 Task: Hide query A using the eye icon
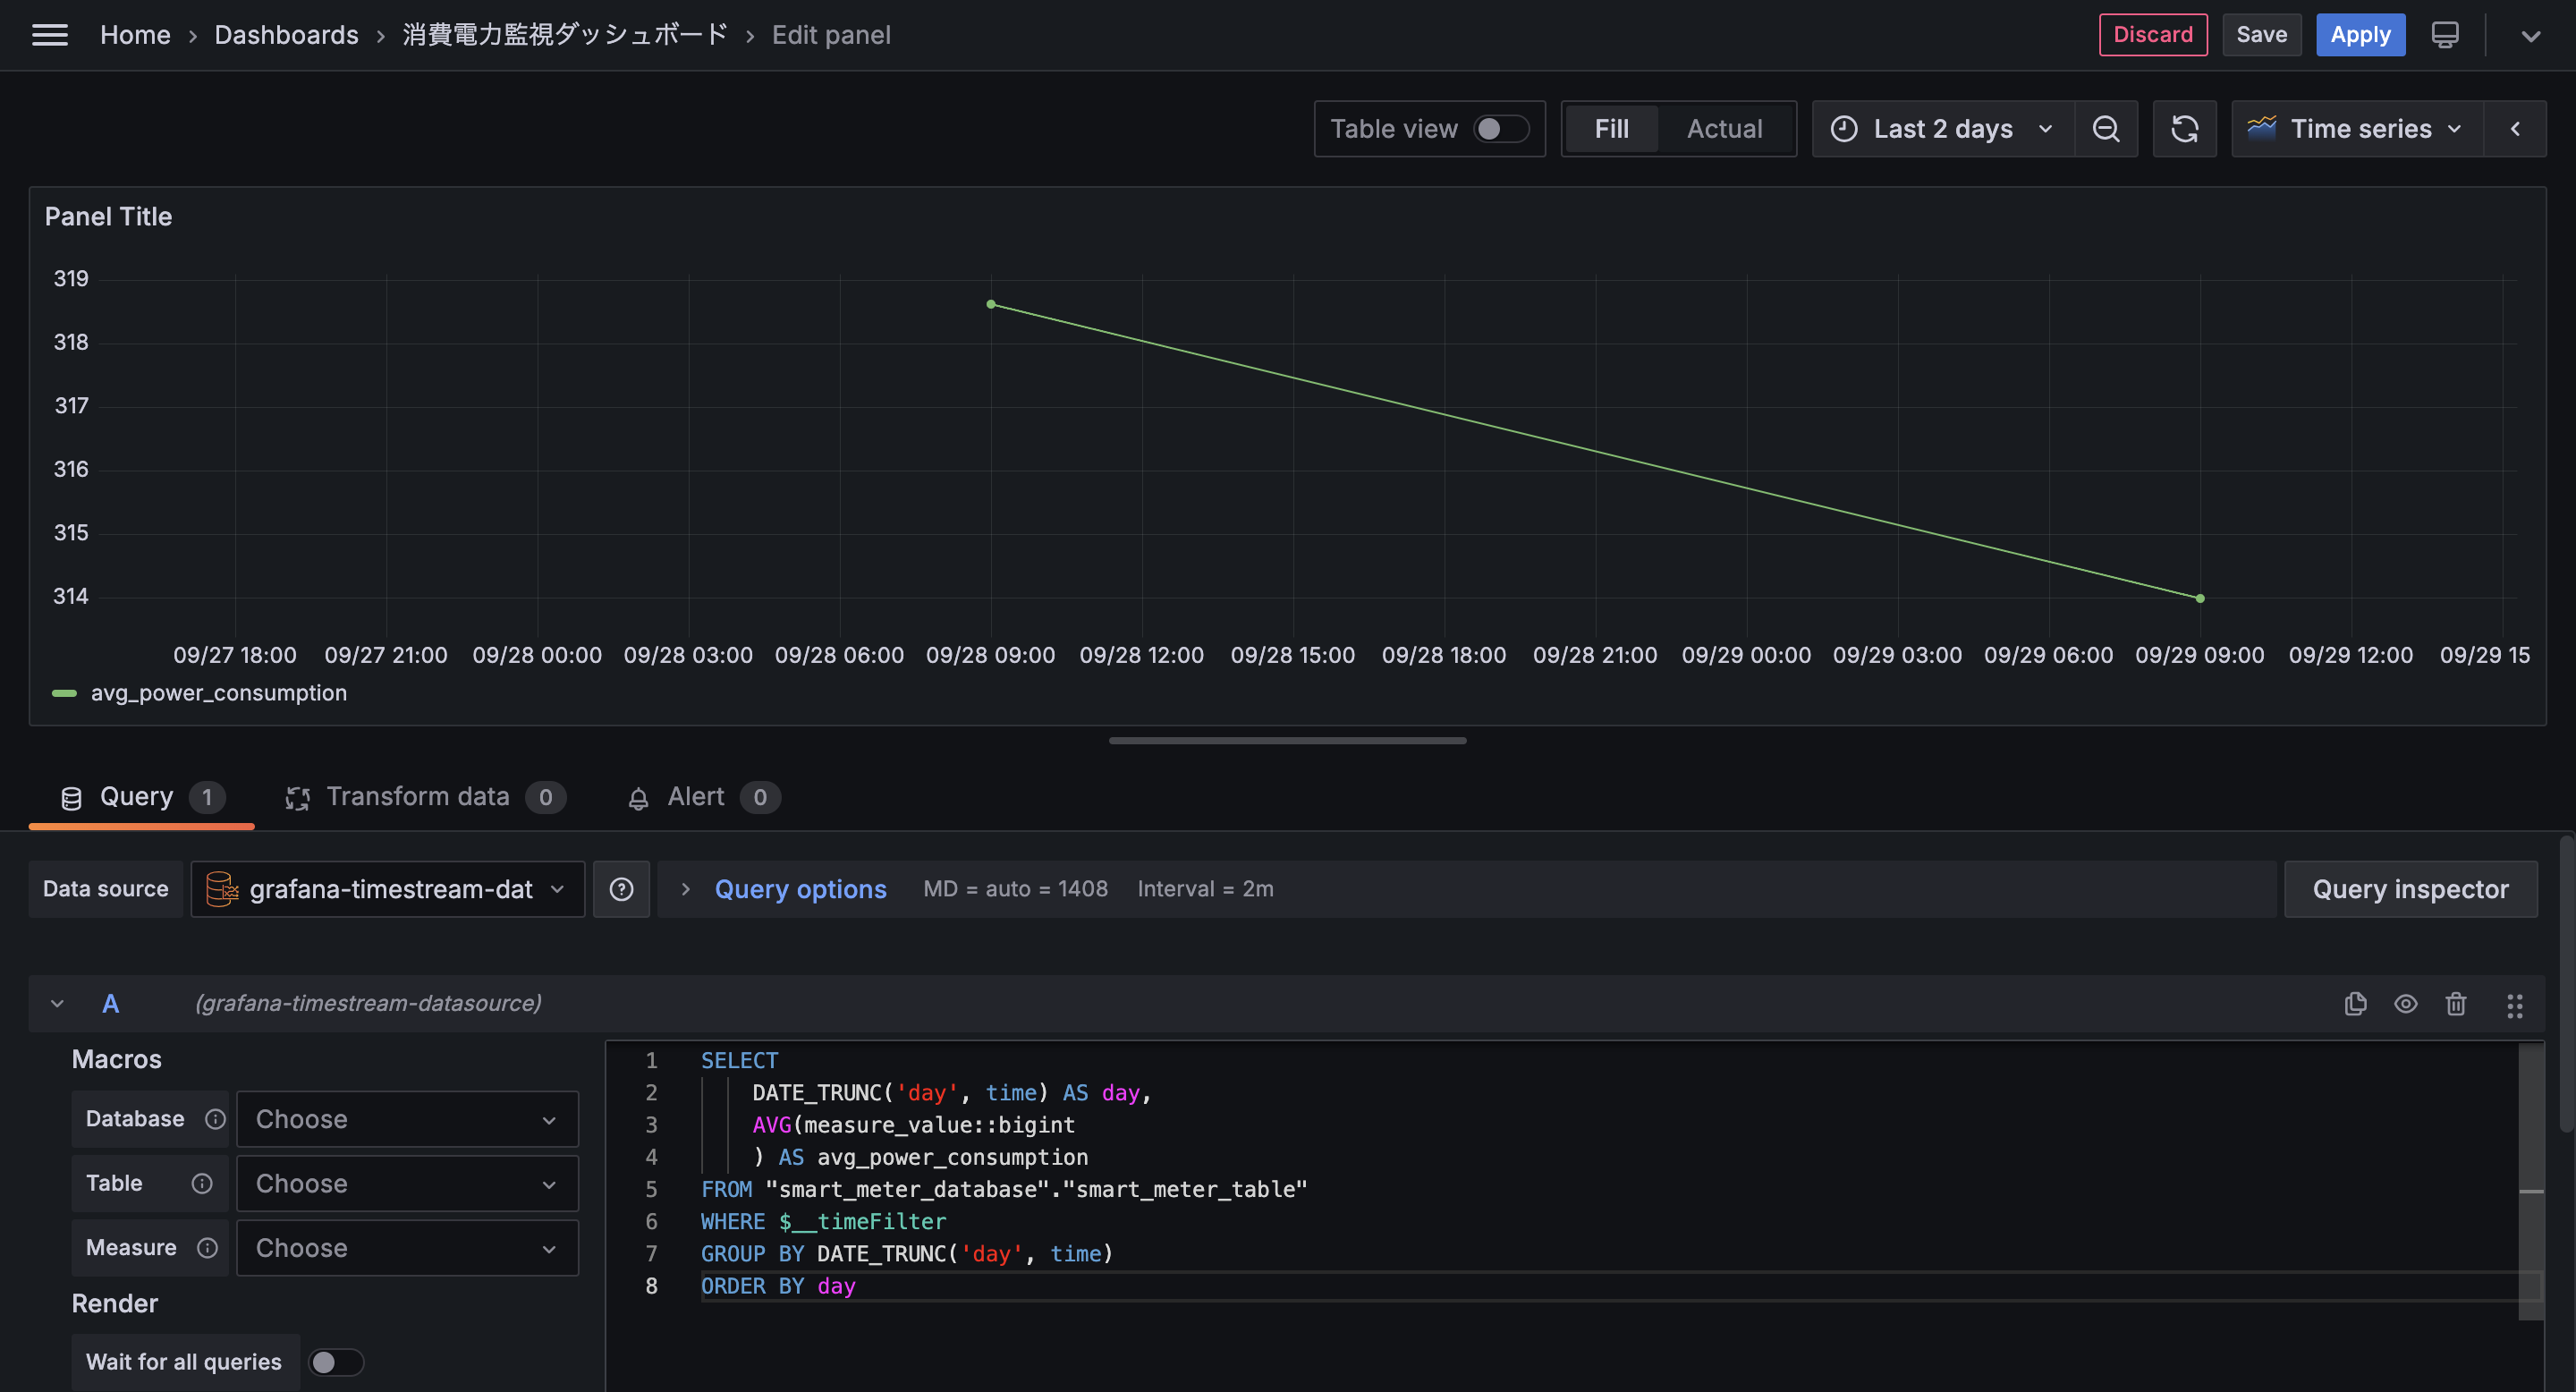click(2405, 1003)
